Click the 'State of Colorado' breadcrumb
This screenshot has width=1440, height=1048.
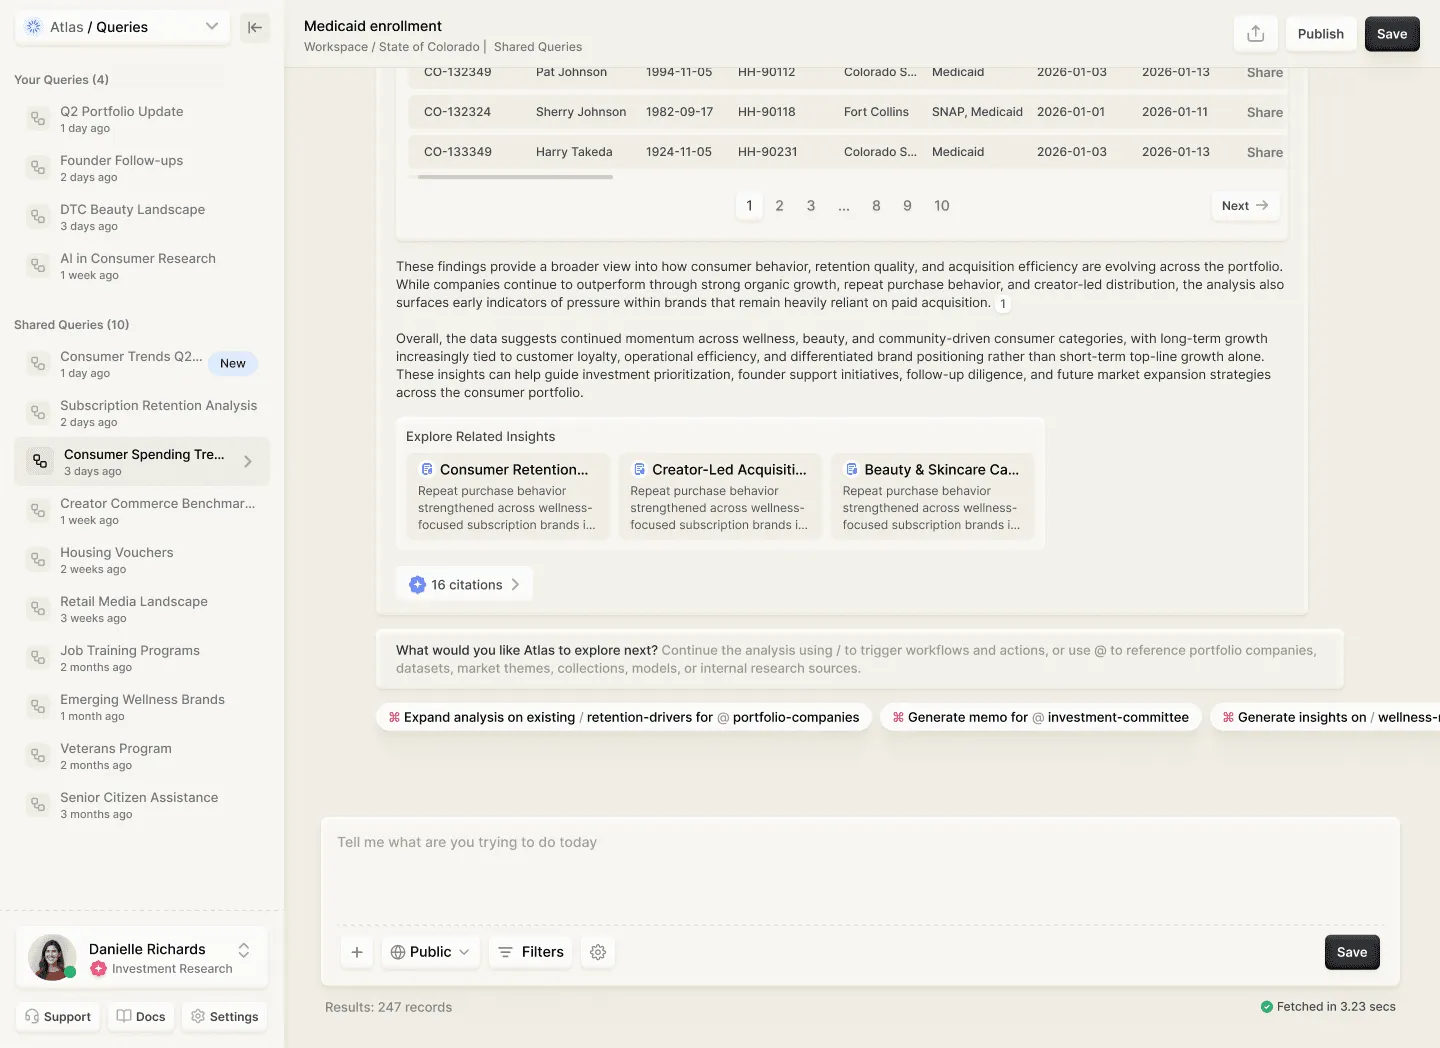coord(429,47)
